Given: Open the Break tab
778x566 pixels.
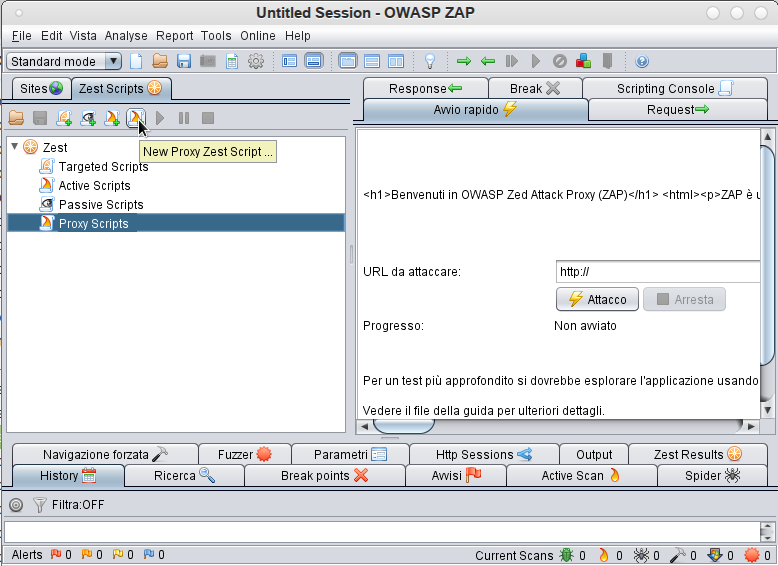Looking at the screenshot, I should (535, 89).
